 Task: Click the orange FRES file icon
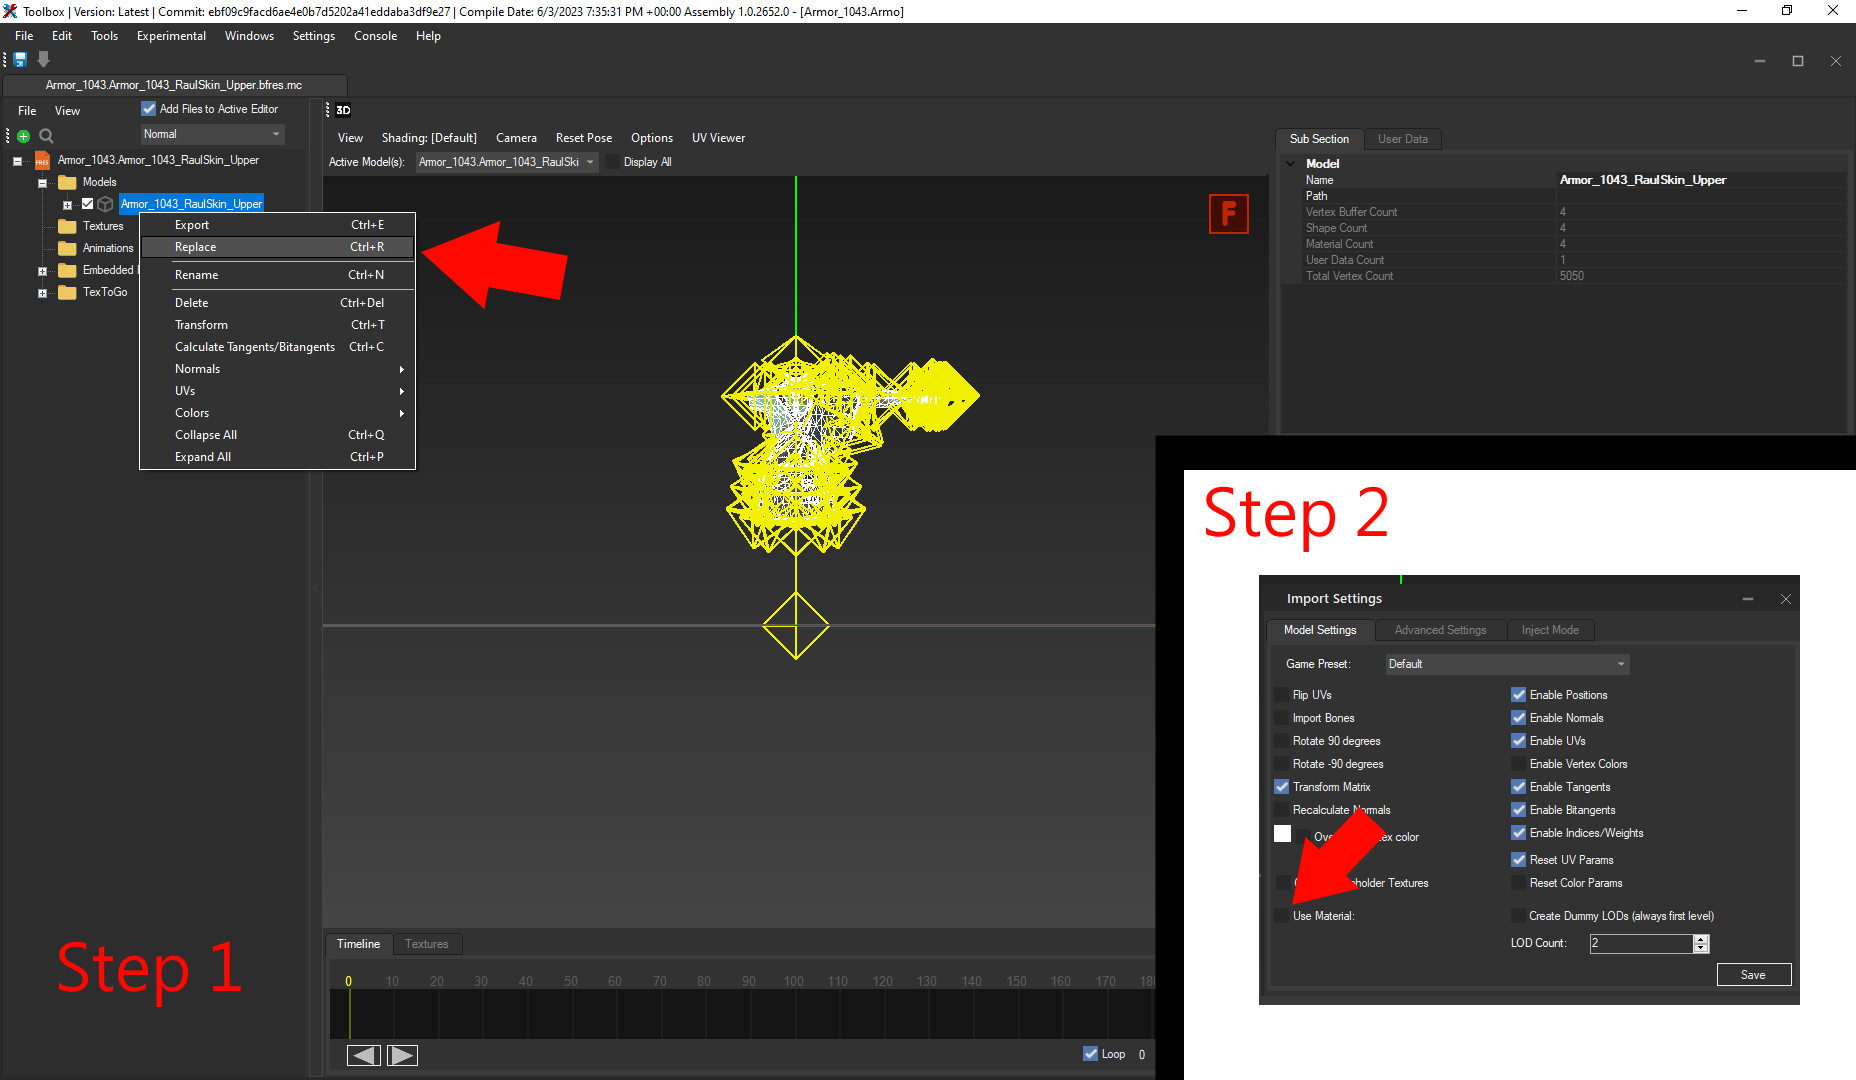(x=42, y=161)
